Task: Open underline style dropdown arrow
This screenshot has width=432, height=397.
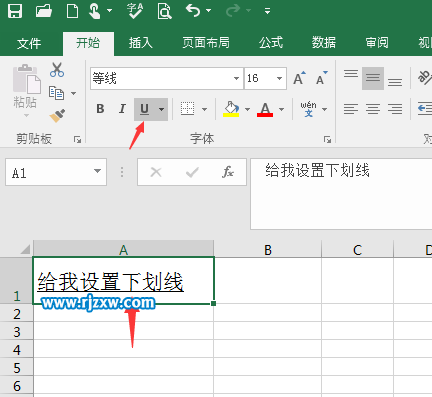Action: point(161,109)
